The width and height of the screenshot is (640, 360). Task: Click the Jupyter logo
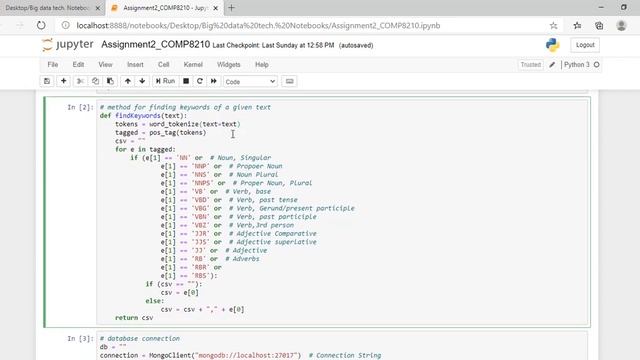68,44
